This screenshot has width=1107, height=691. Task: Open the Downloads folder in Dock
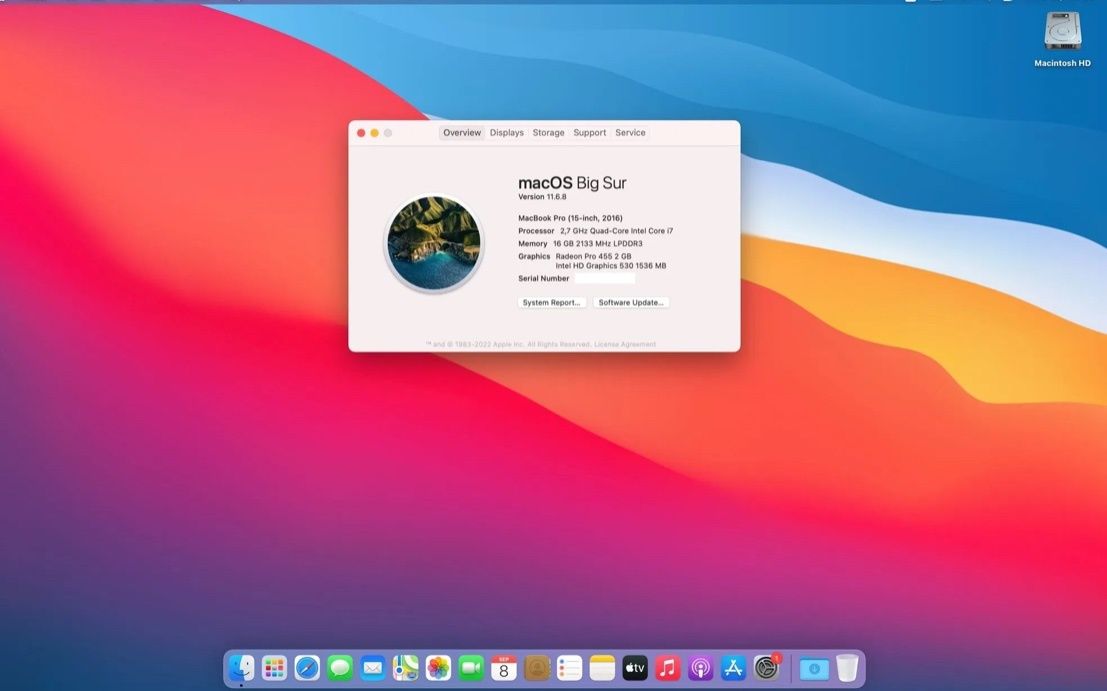click(813, 668)
